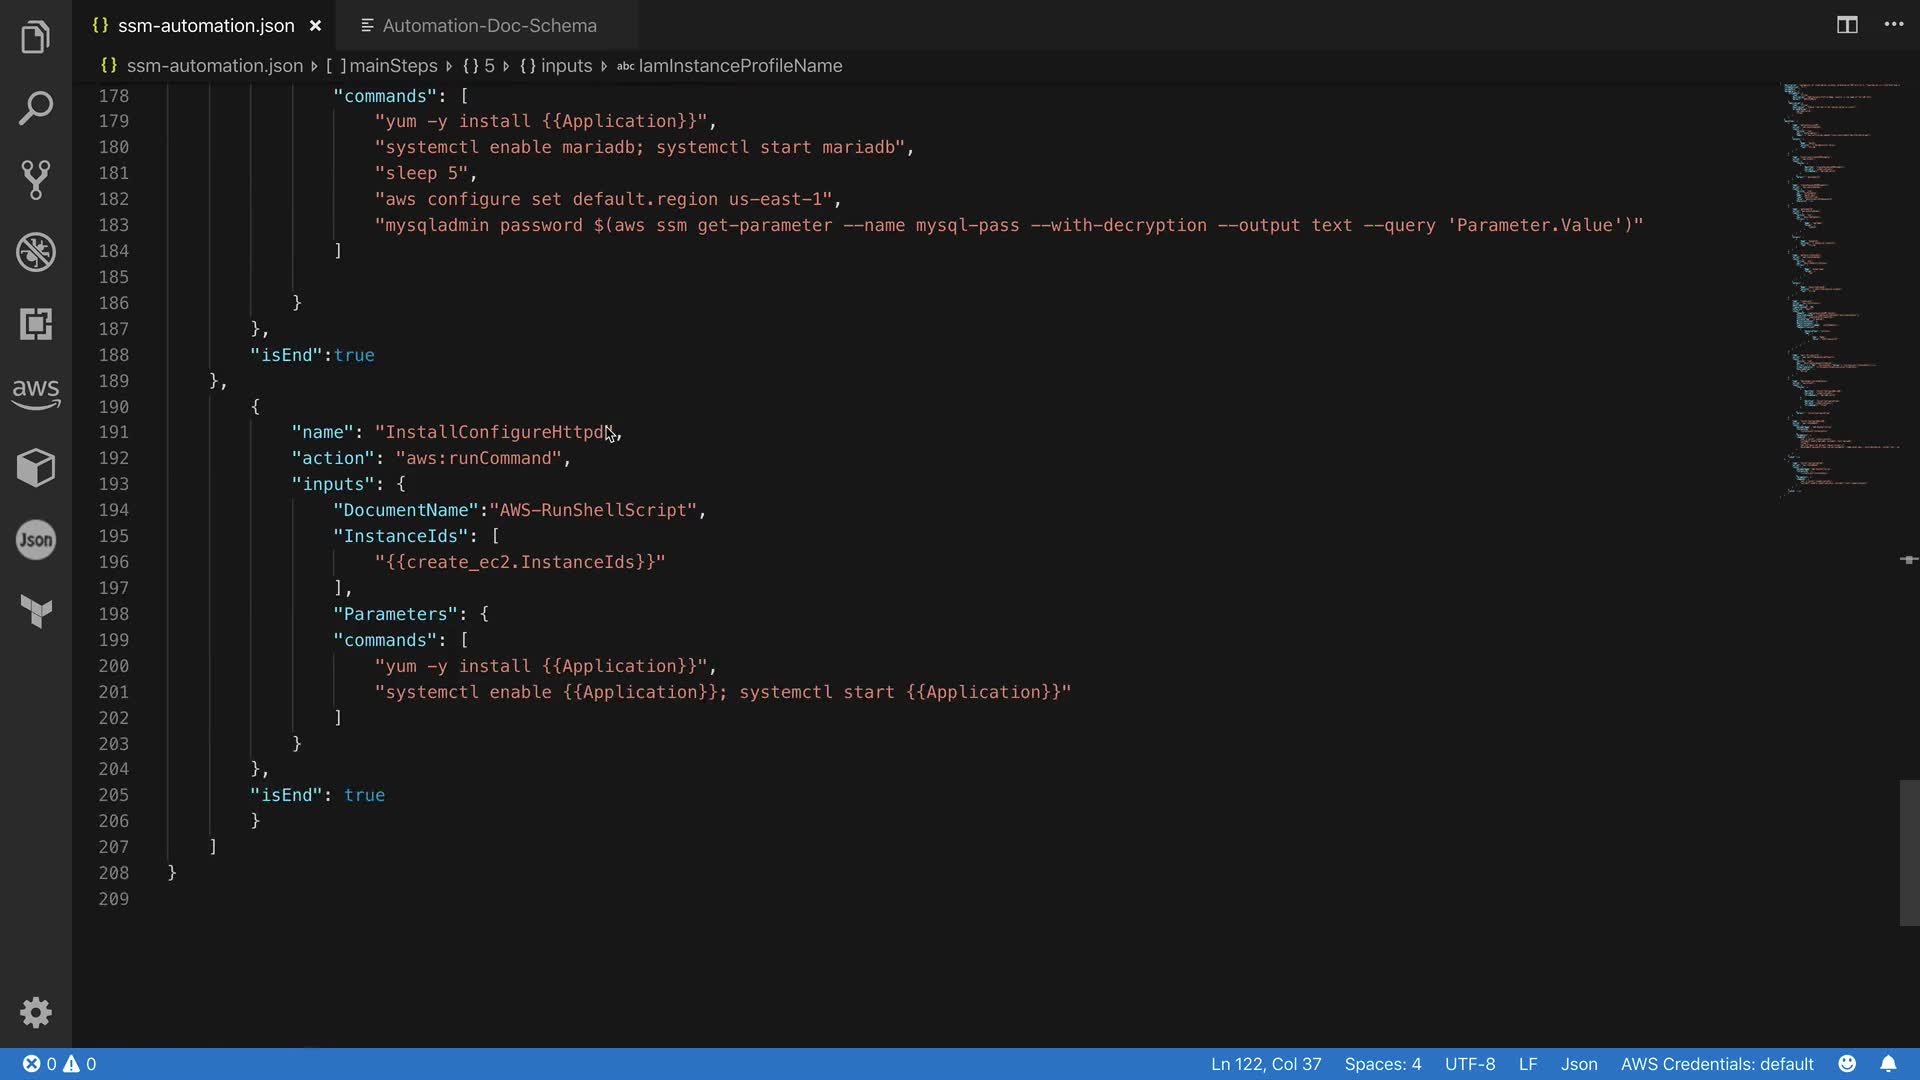Image resolution: width=1920 pixels, height=1080 pixels.
Task: Open the More Actions ellipsis menu
Action: 1894,25
